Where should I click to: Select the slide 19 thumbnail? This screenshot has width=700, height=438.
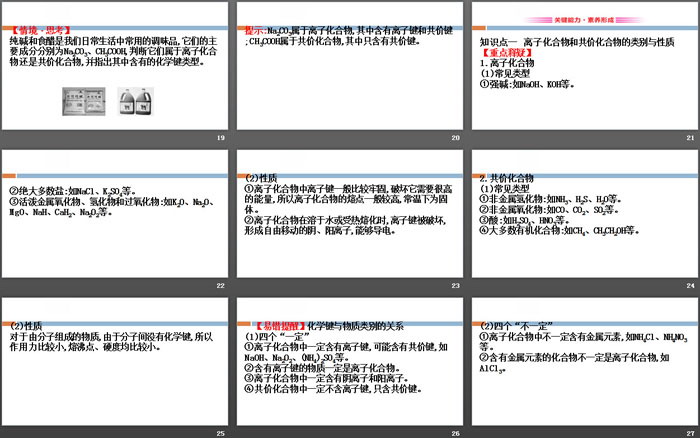click(x=115, y=70)
